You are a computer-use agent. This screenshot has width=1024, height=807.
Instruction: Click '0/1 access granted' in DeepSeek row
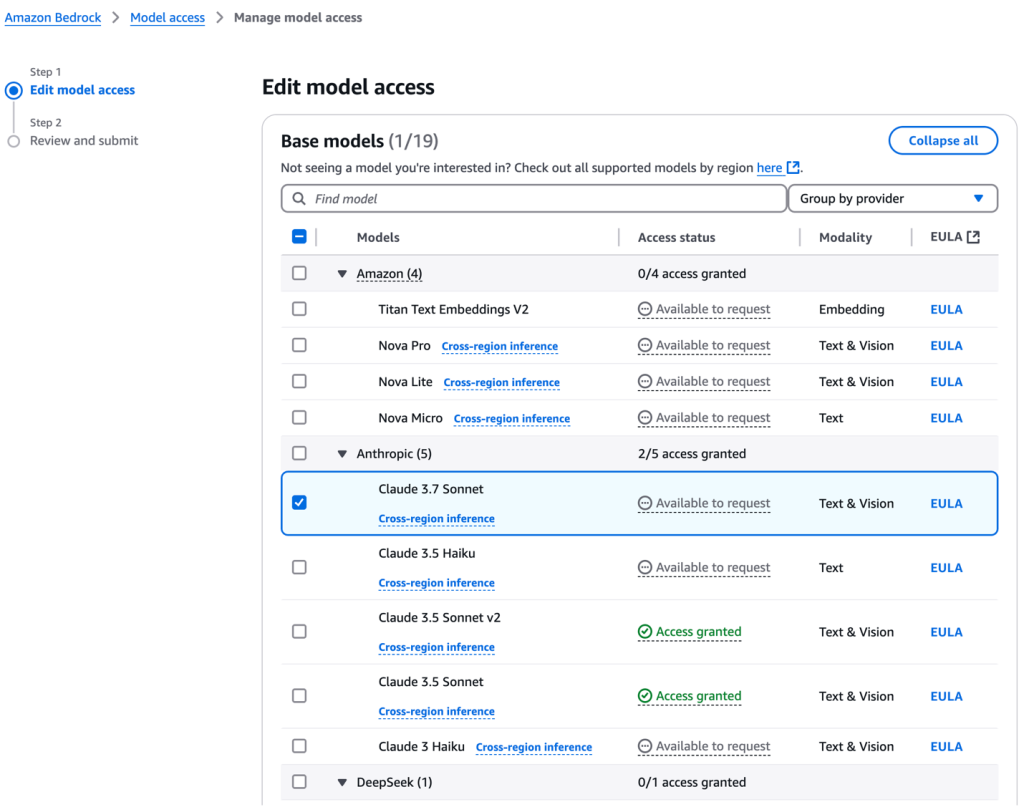click(x=692, y=782)
